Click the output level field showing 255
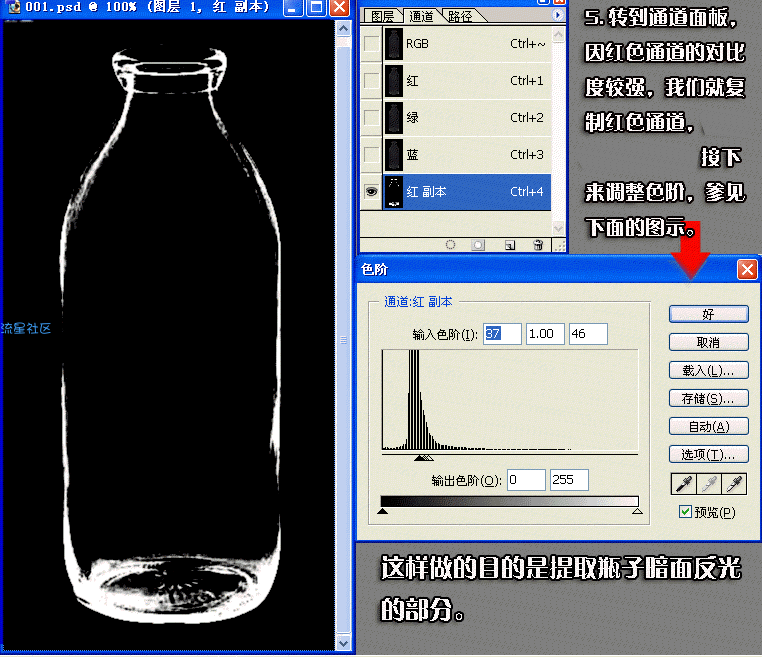Image resolution: width=762 pixels, height=657 pixels. (569, 480)
